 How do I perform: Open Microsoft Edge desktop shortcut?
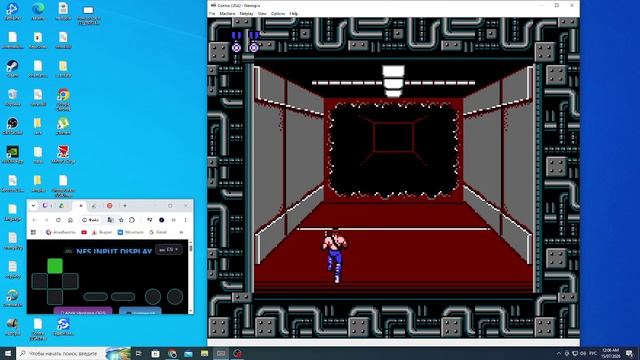[x=38, y=11]
